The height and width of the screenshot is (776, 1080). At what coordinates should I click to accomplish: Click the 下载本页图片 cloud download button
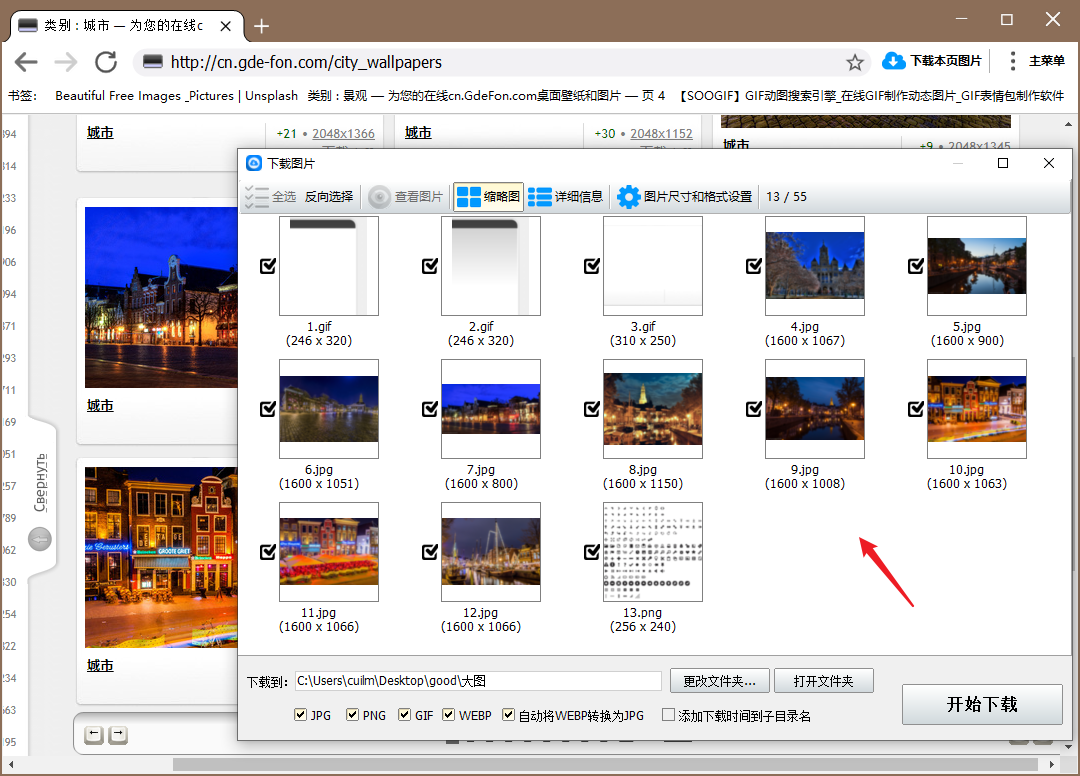point(931,61)
